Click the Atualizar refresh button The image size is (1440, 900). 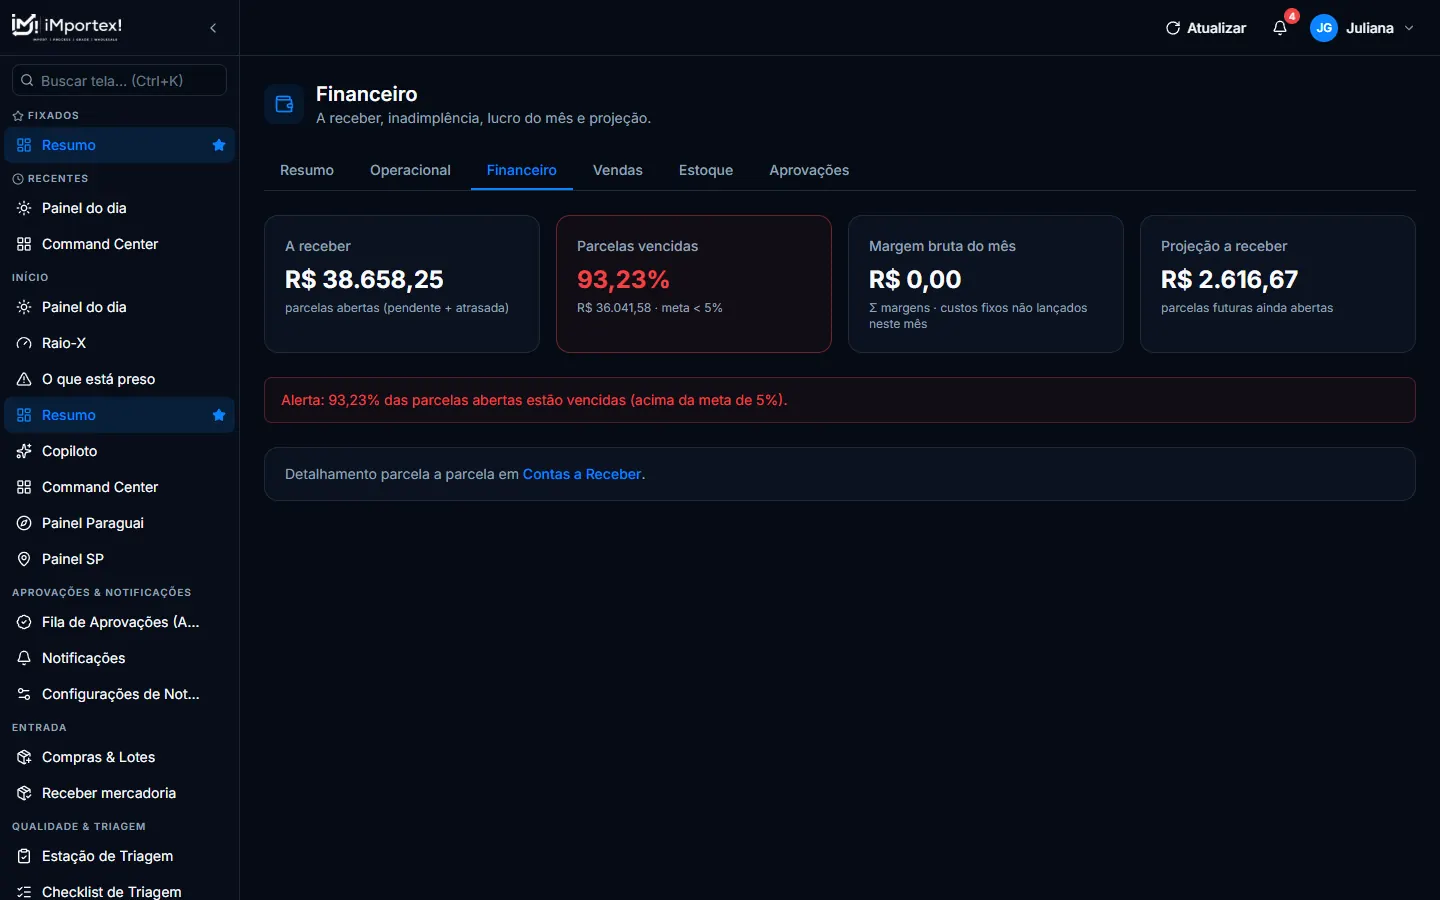tap(1206, 28)
